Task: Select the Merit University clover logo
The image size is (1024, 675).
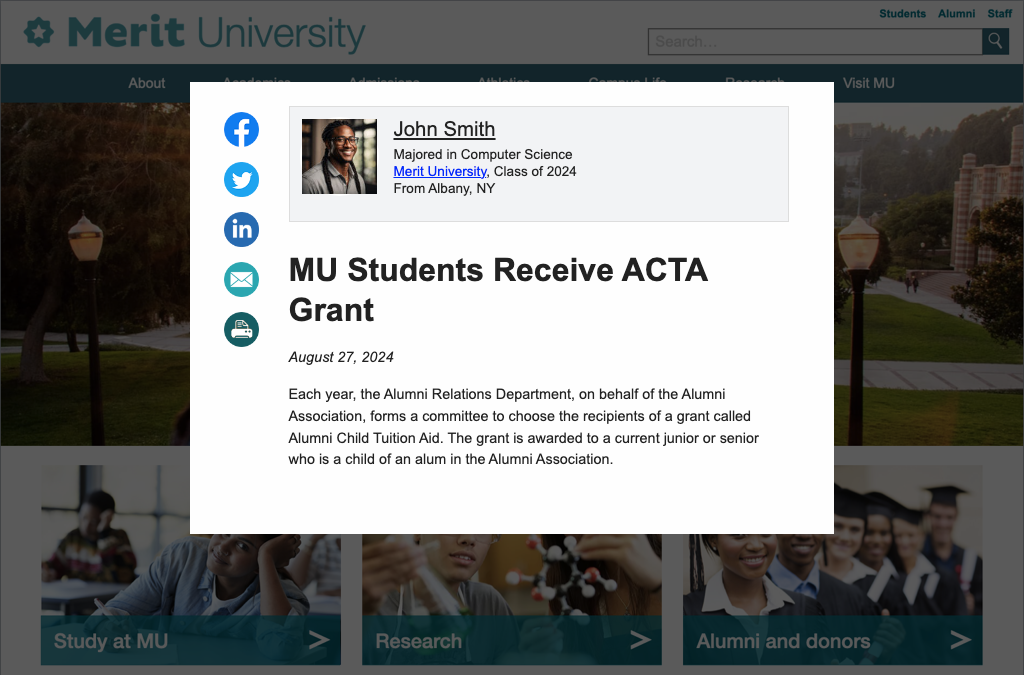Action: click(40, 32)
